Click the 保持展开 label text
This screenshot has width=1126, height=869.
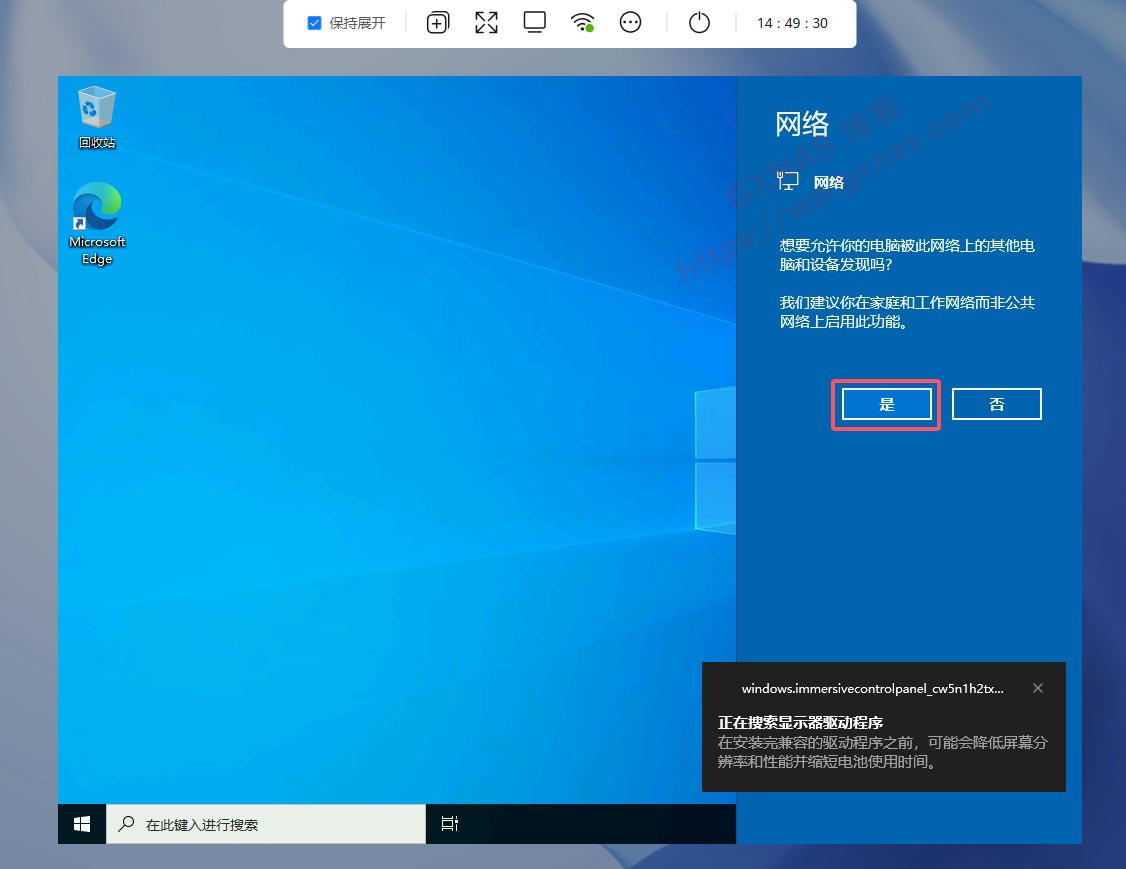click(x=357, y=23)
